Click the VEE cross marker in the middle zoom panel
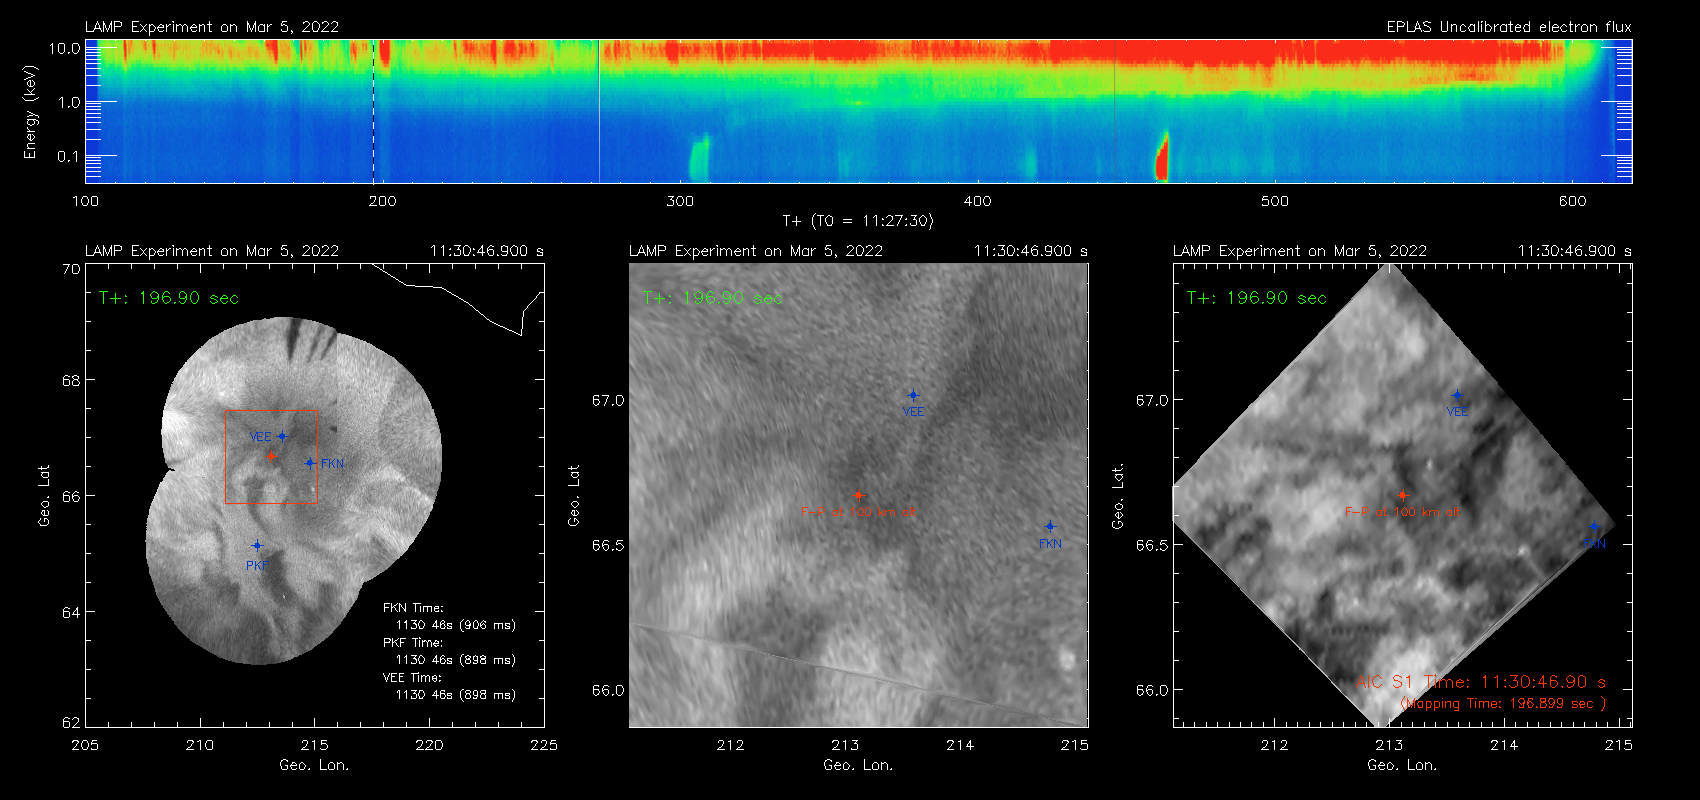This screenshot has height=800, width=1700. pos(913,395)
